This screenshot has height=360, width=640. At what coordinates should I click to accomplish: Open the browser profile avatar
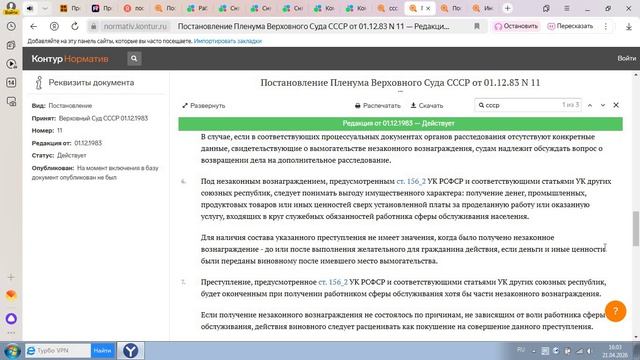click(x=11, y=8)
